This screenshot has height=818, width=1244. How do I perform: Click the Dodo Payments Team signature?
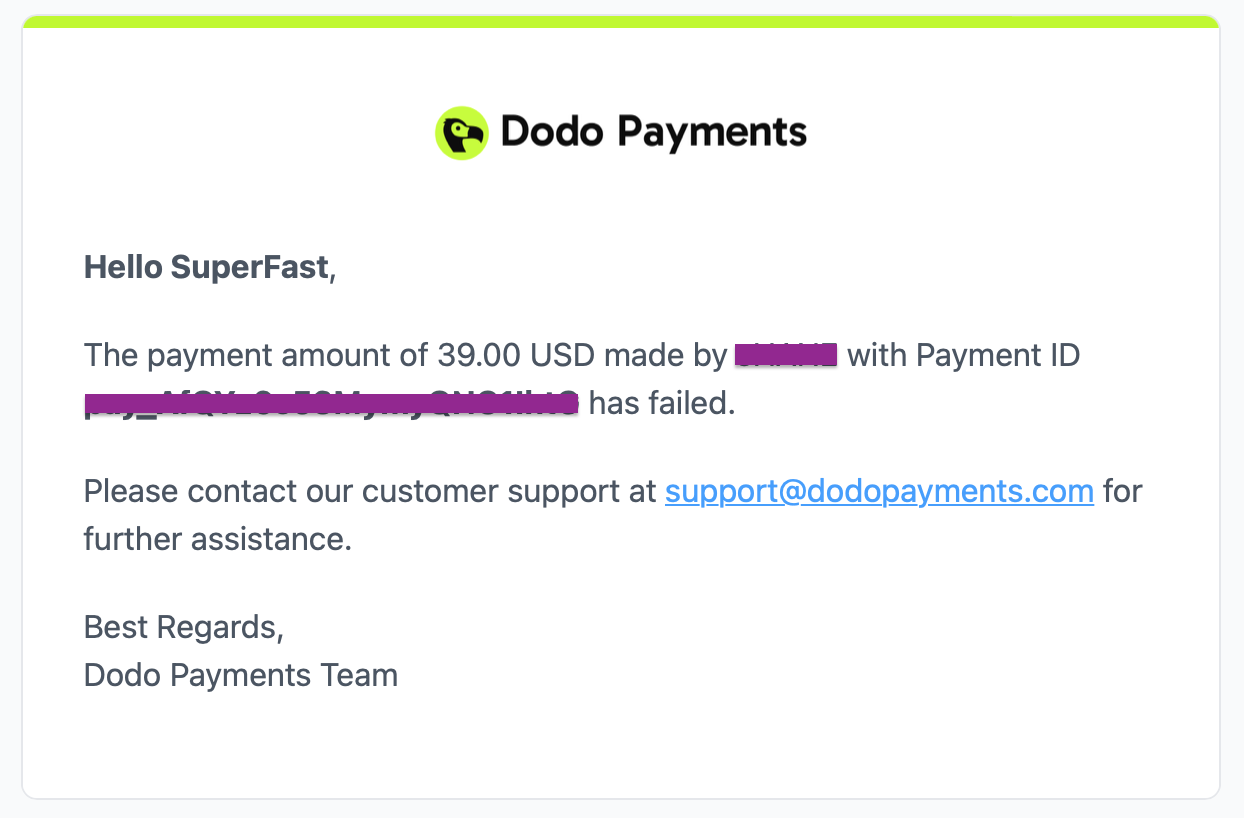(241, 675)
